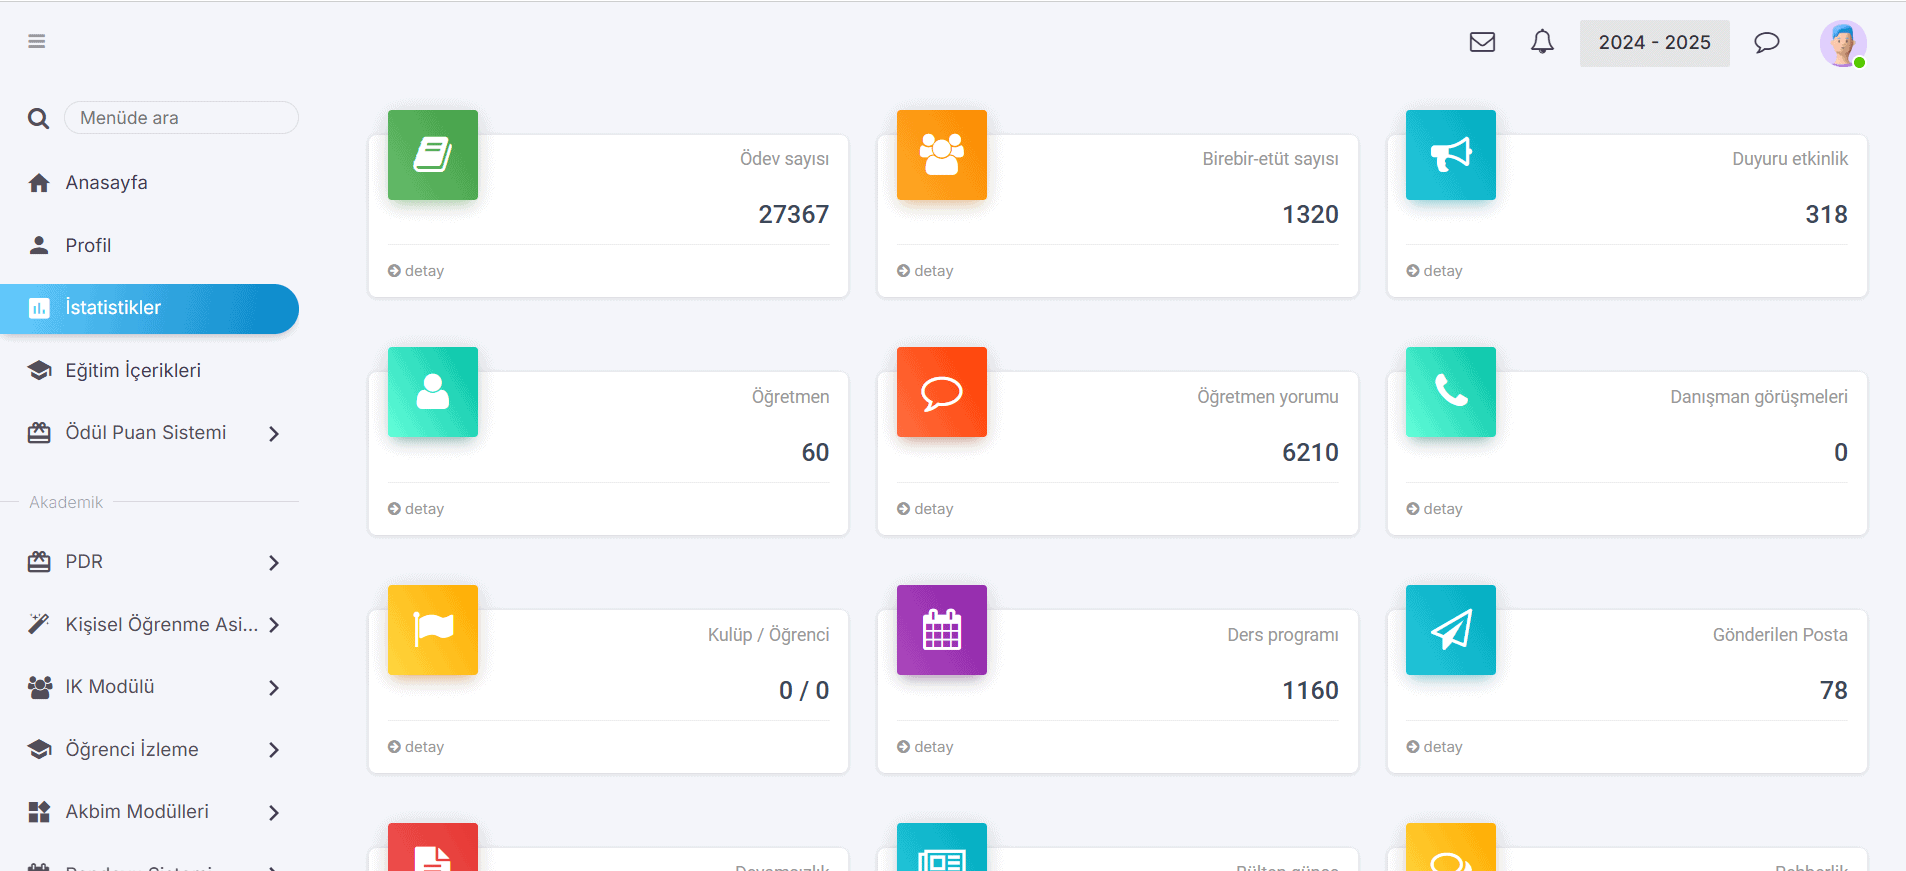Viewport: 1906px width, 871px height.
Task: Click the paper plane icon for Gönderilen Posta
Action: click(x=1451, y=630)
